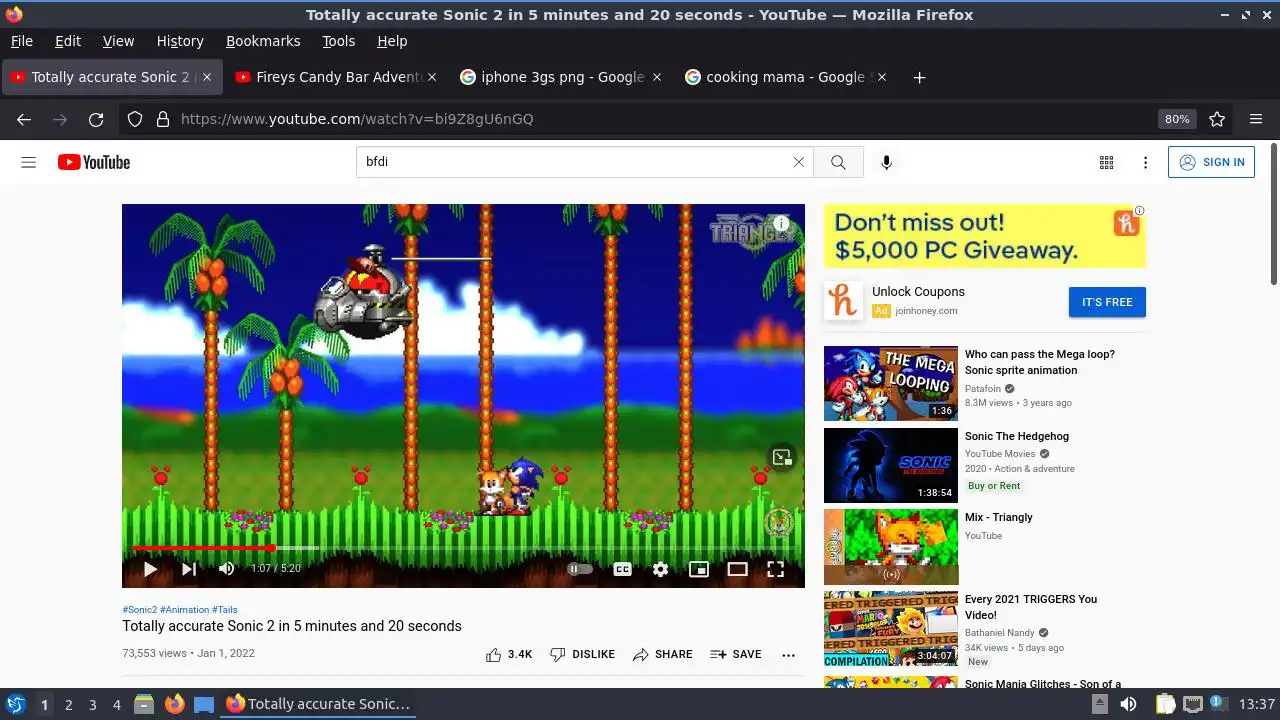Open Firefox application hamburger menu
The image size is (1280, 720).
pos(1256,119)
